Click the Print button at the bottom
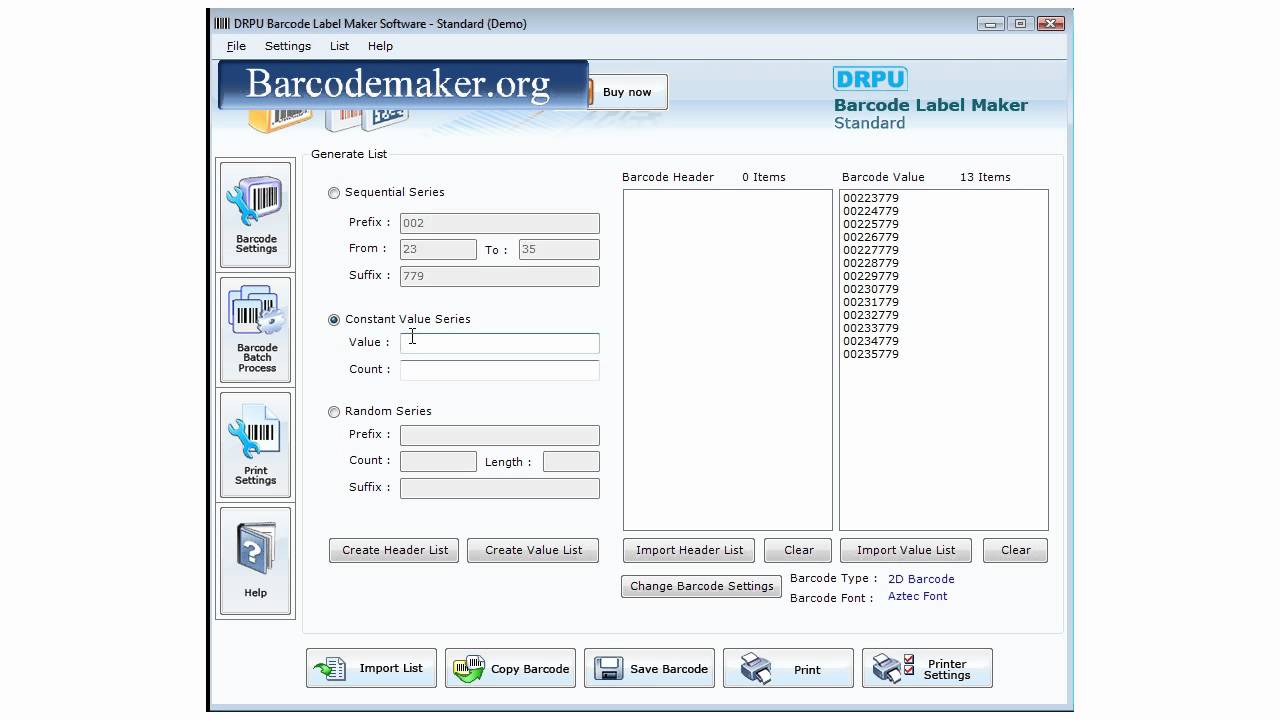 pyautogui.click(x=788, y=668)
